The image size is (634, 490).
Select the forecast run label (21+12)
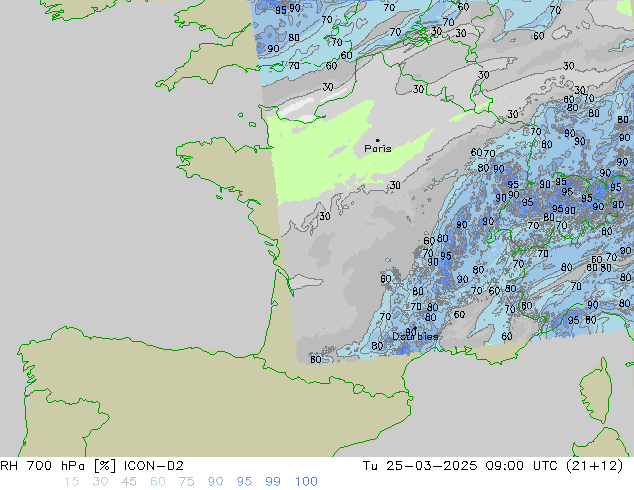pos(595,466)
